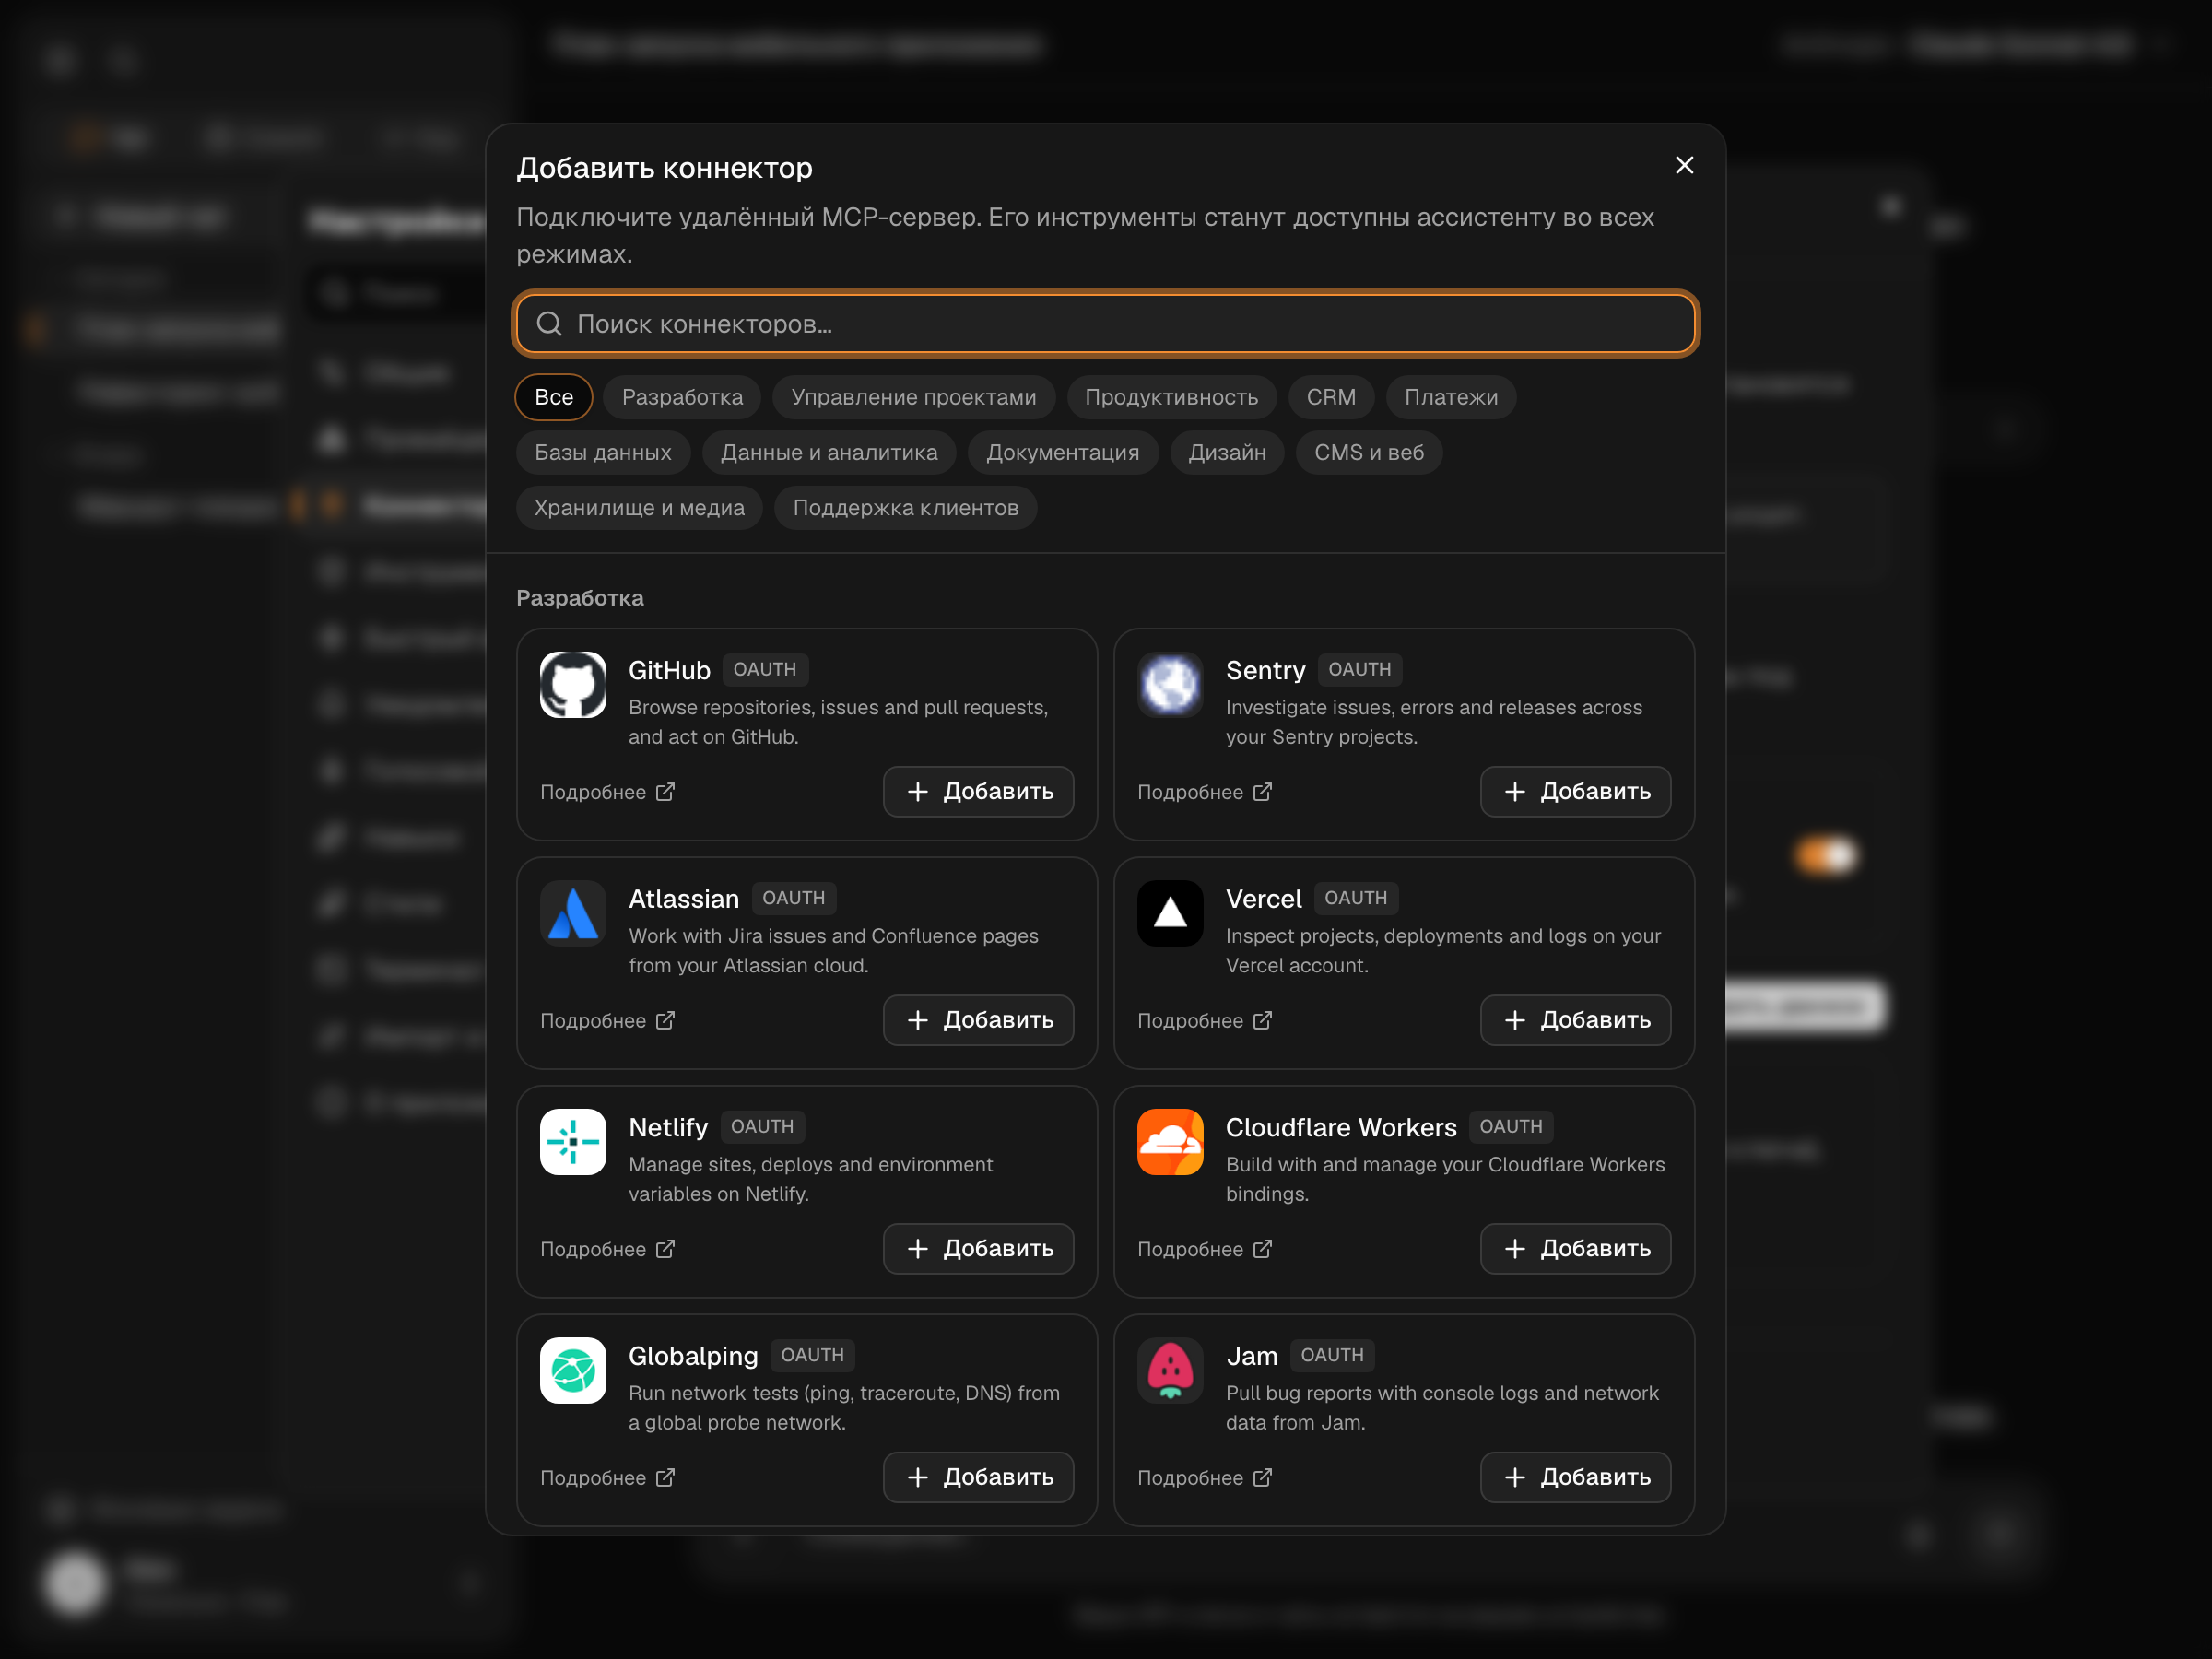
Task: Choose the Дизайн filter chip
Action: (1227, 452)
